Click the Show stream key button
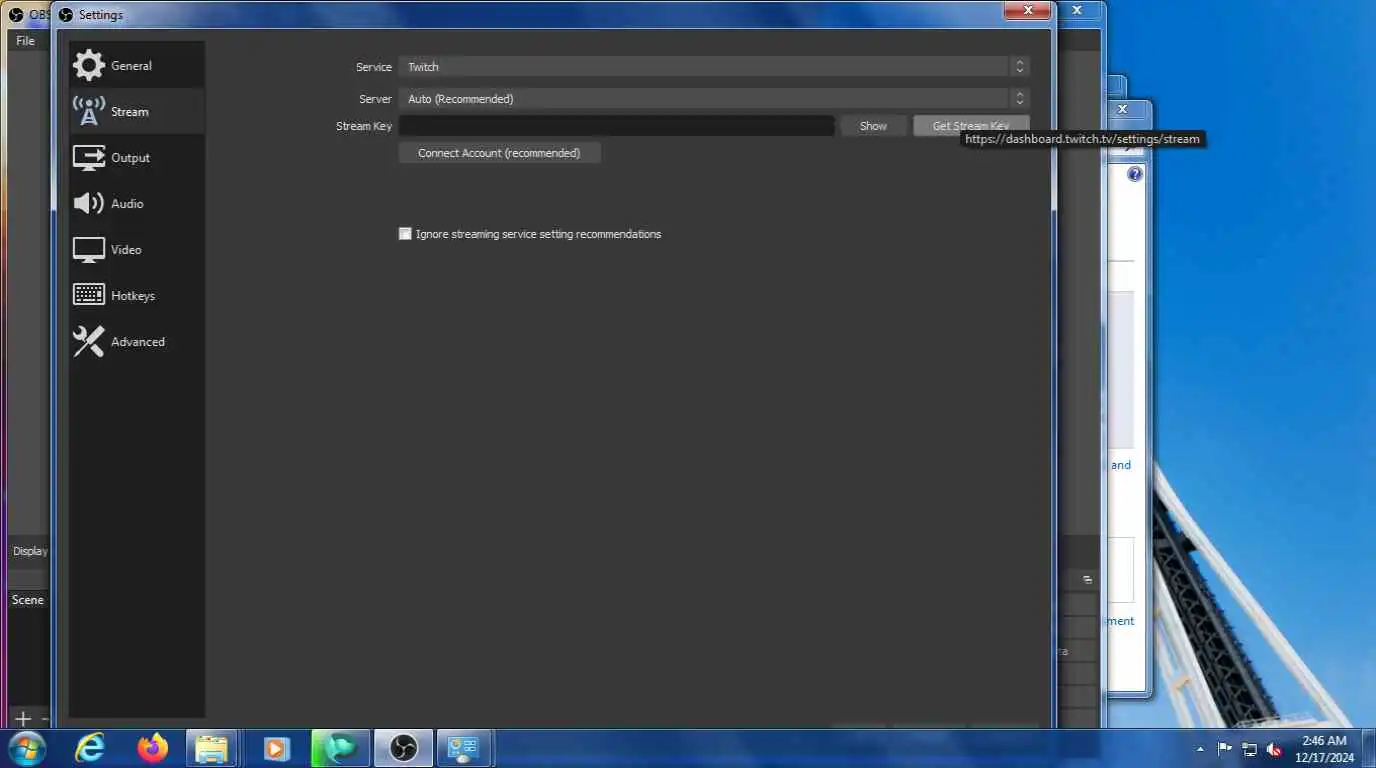Screen dimensions: 1376x768 point(873,126)
